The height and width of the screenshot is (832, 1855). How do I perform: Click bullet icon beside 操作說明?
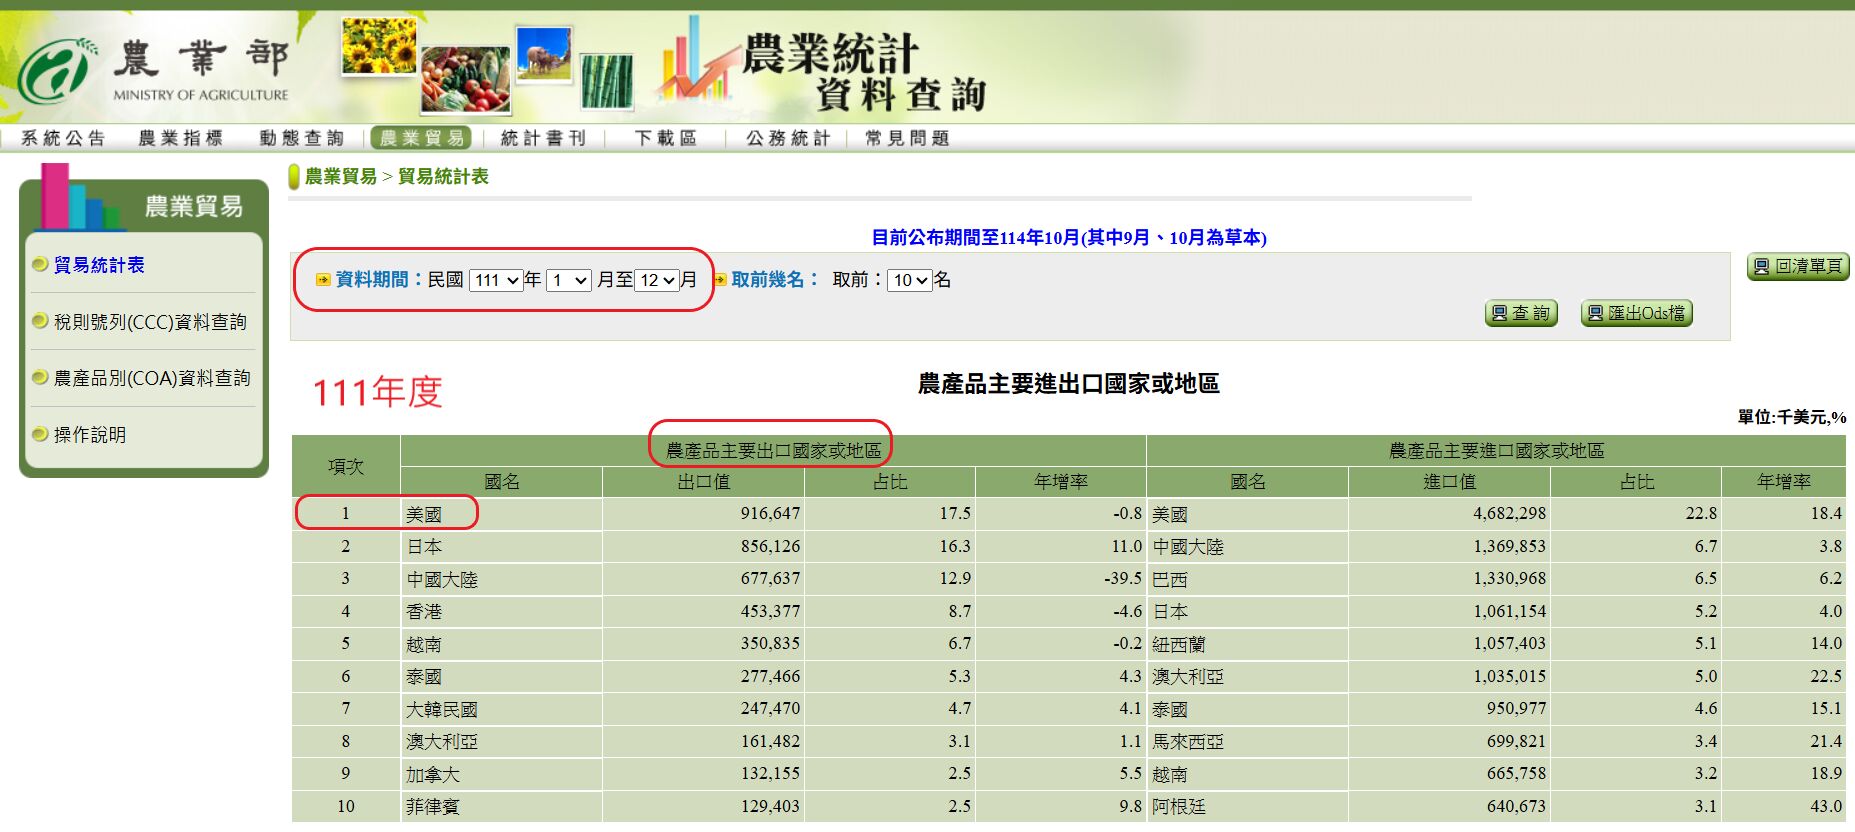coord(40,435)
